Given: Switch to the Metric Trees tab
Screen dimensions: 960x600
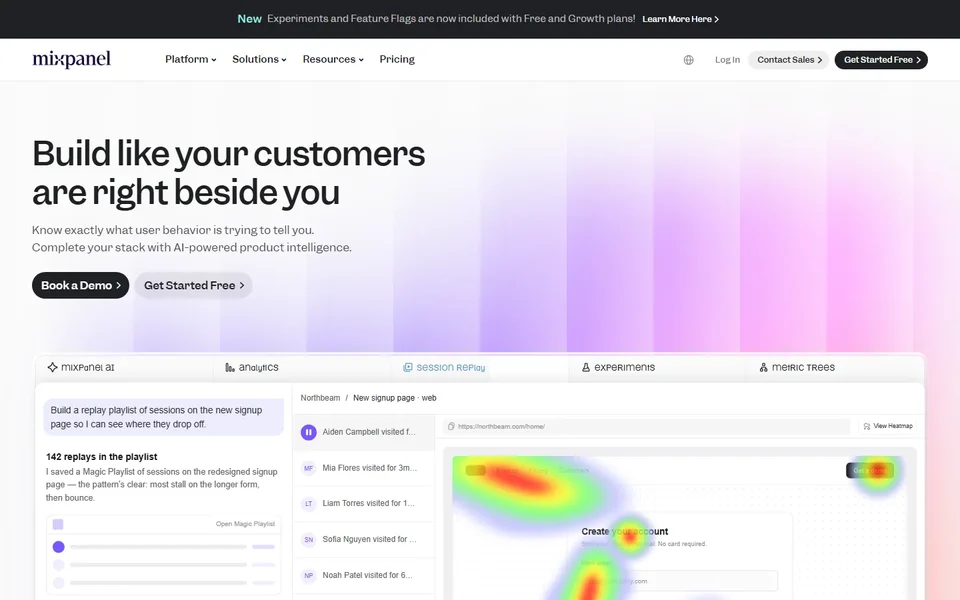Looking at the screenshot, I should coord(834,367).
